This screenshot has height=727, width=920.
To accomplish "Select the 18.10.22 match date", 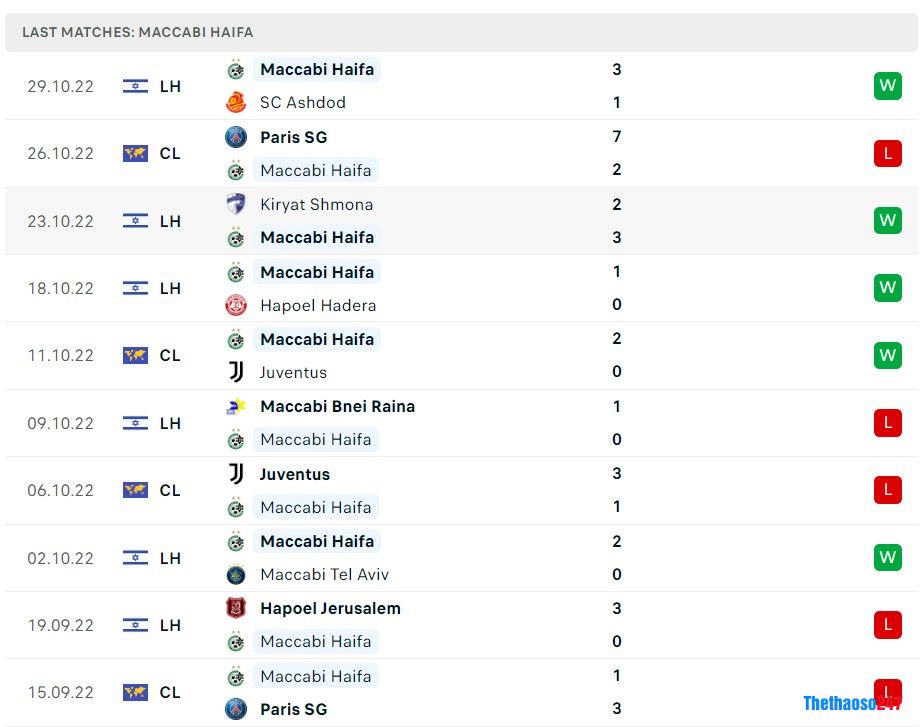I will (61, 288).
